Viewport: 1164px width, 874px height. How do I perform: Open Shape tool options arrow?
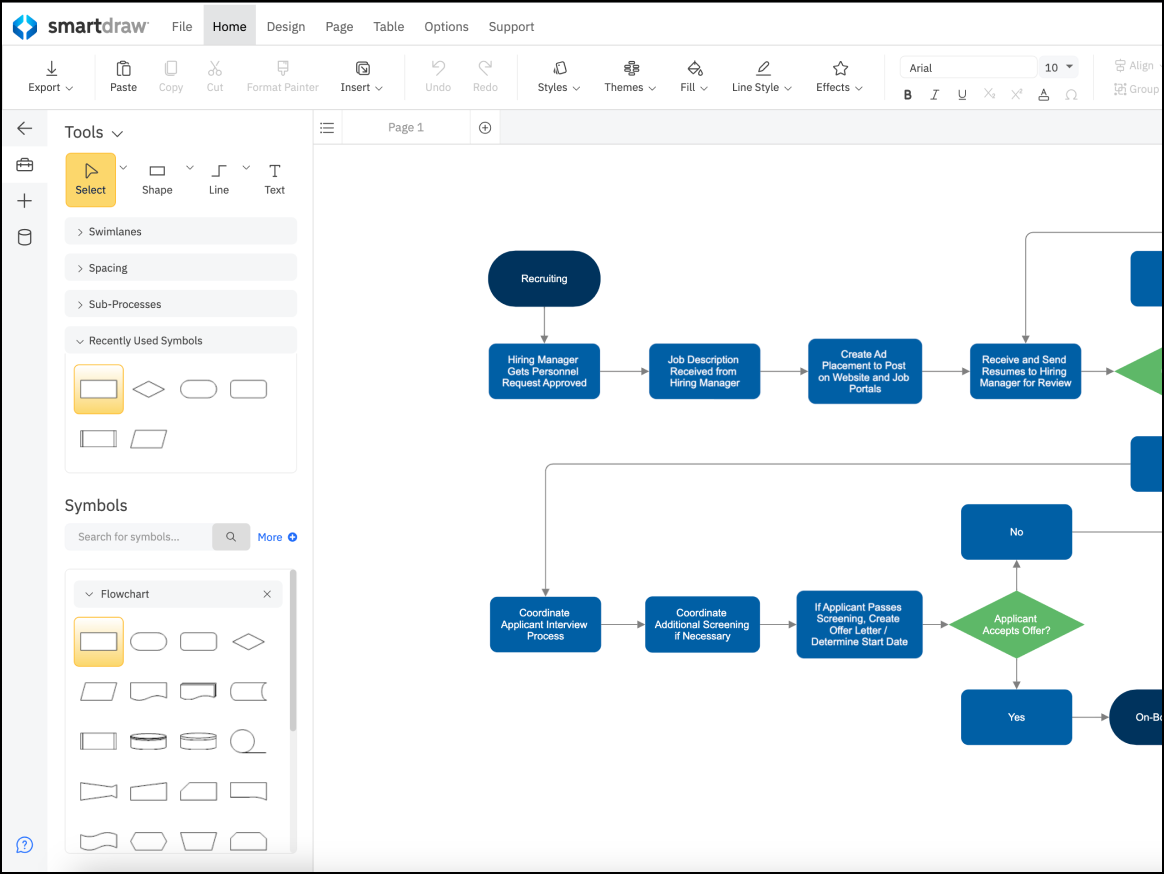coord(190,168)
